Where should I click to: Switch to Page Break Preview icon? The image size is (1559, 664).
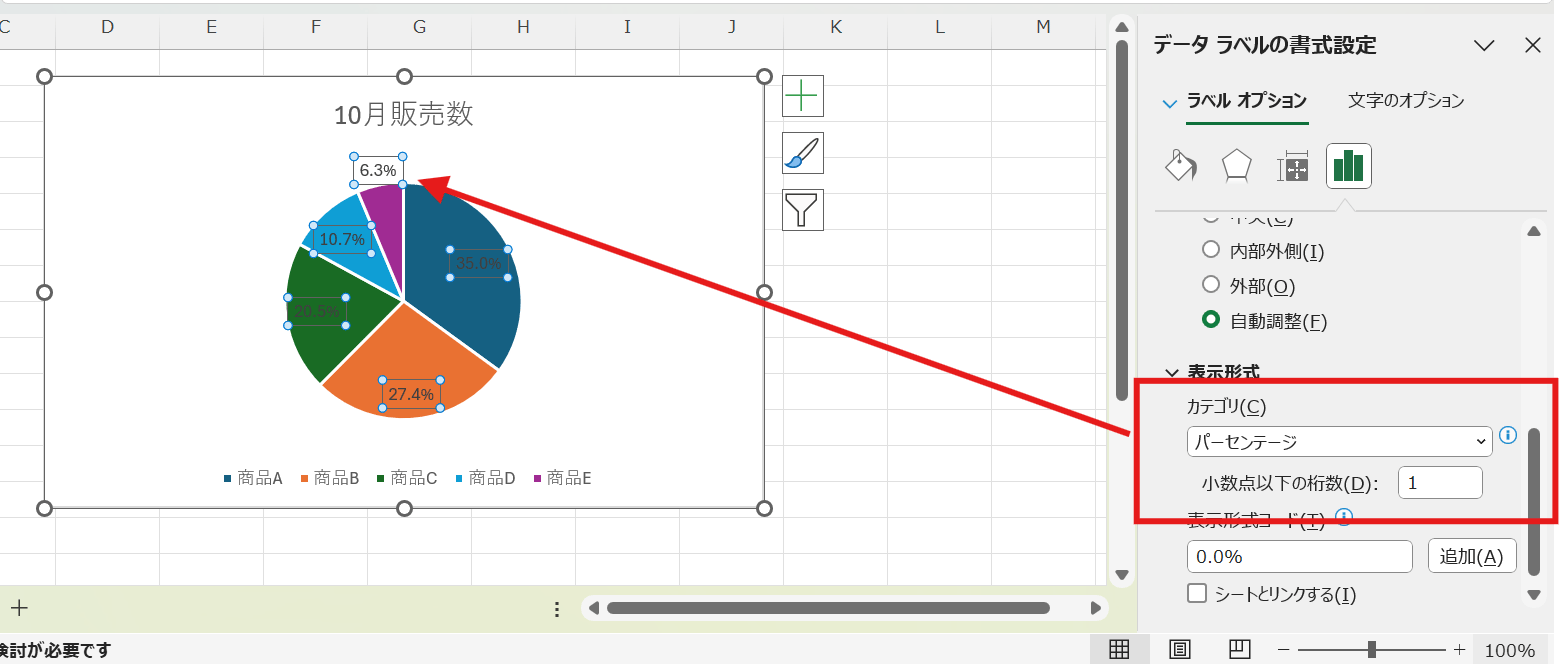point(1240,649)
